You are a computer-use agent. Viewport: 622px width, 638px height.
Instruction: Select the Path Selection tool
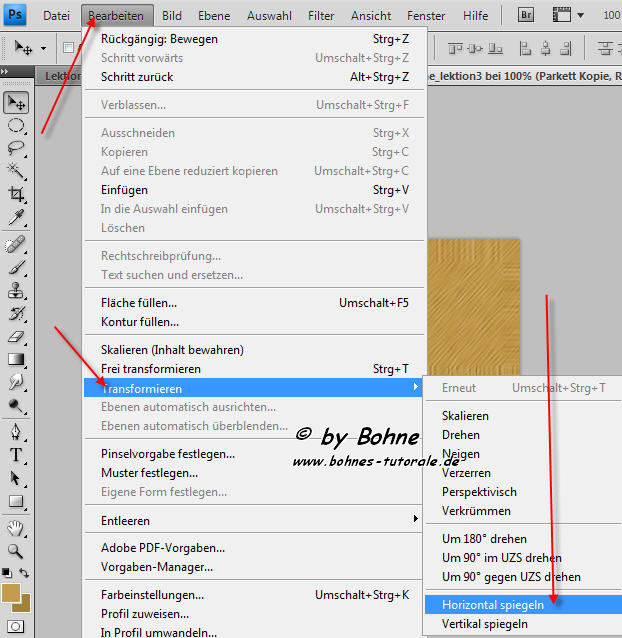coord(16,478)
